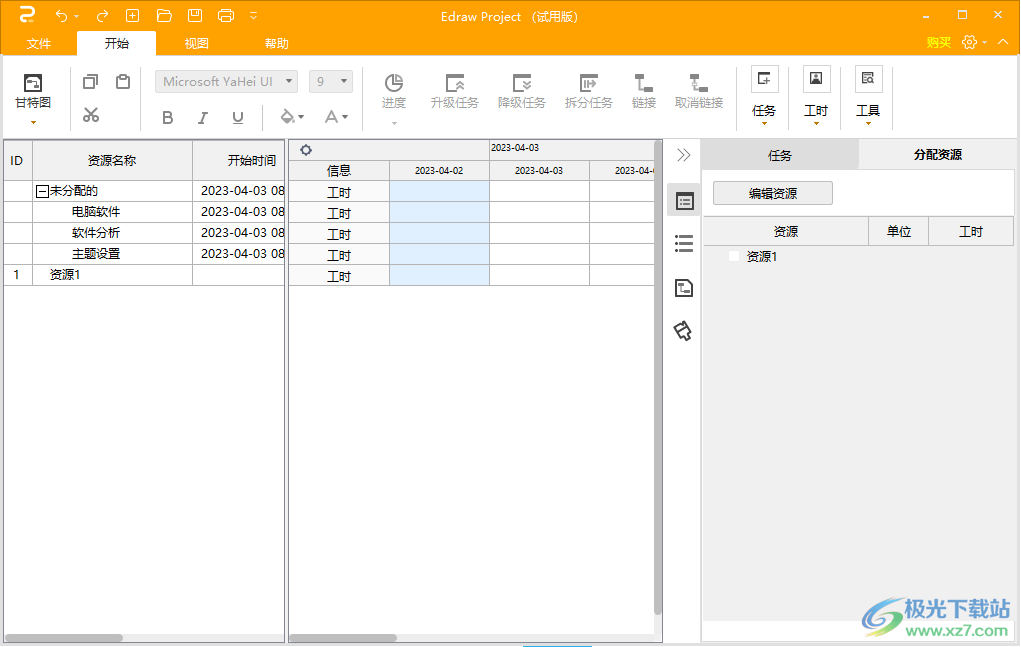Select the 电脑软件 row
The width and height of the screenshot is (1021, 647).
pyautogui.click(x=144, y=212)
